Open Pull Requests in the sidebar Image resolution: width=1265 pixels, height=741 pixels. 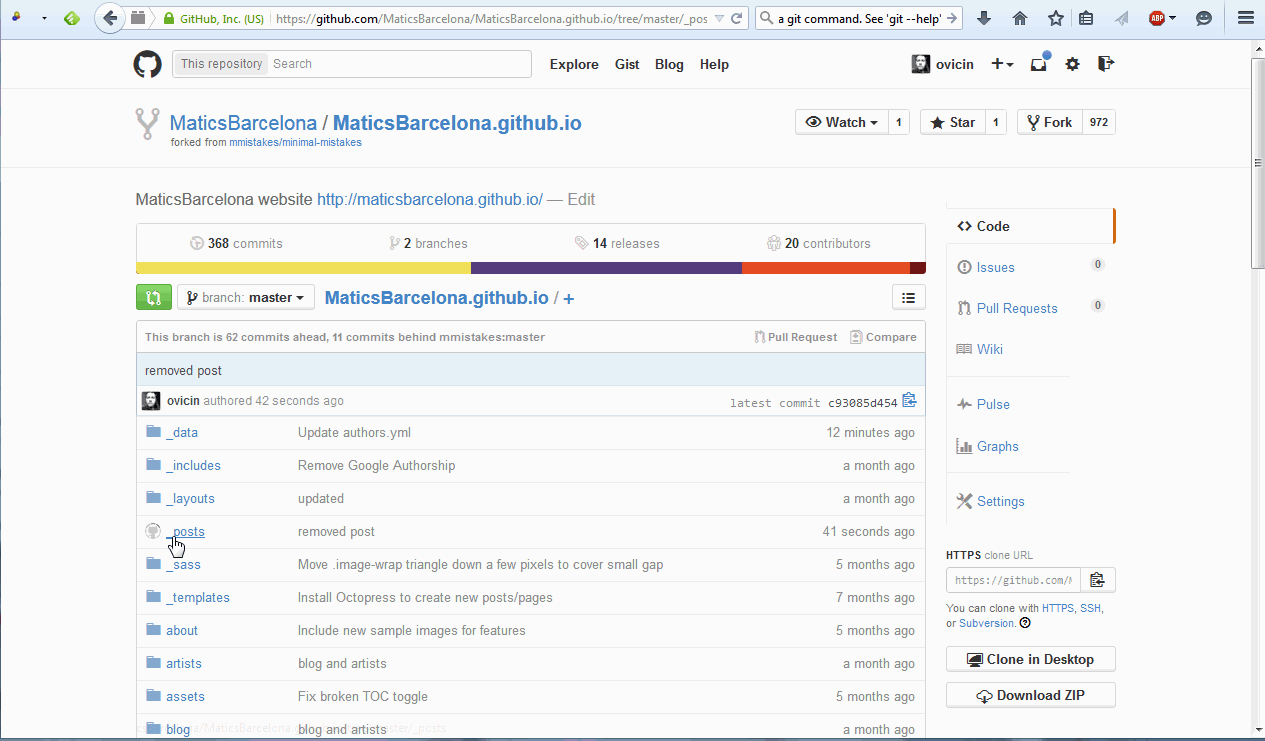[x=1007, y=308]
